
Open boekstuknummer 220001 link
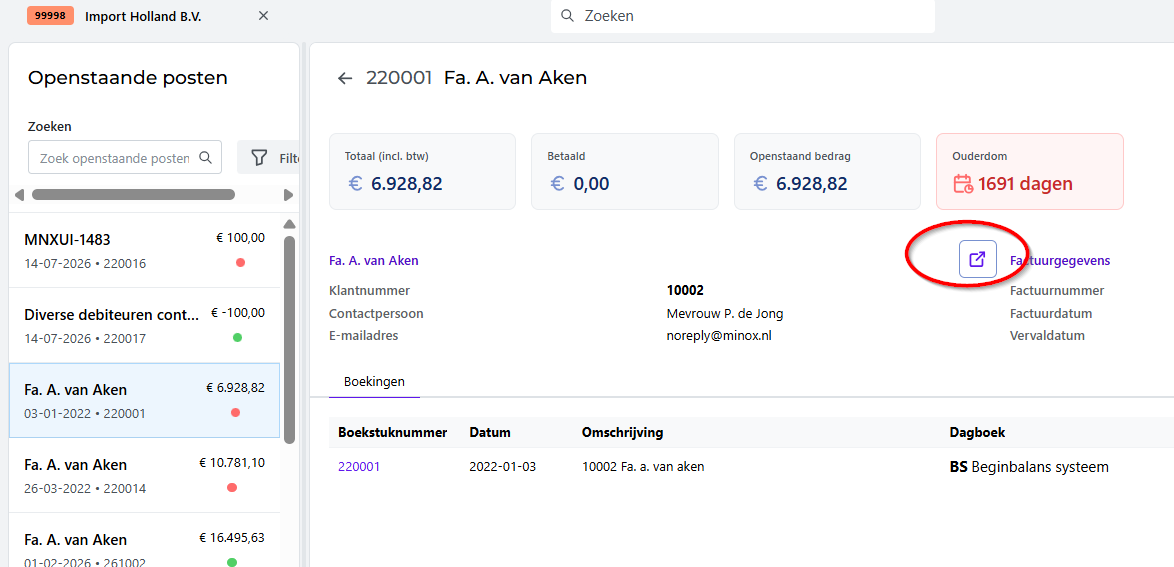tap(359, 467)
